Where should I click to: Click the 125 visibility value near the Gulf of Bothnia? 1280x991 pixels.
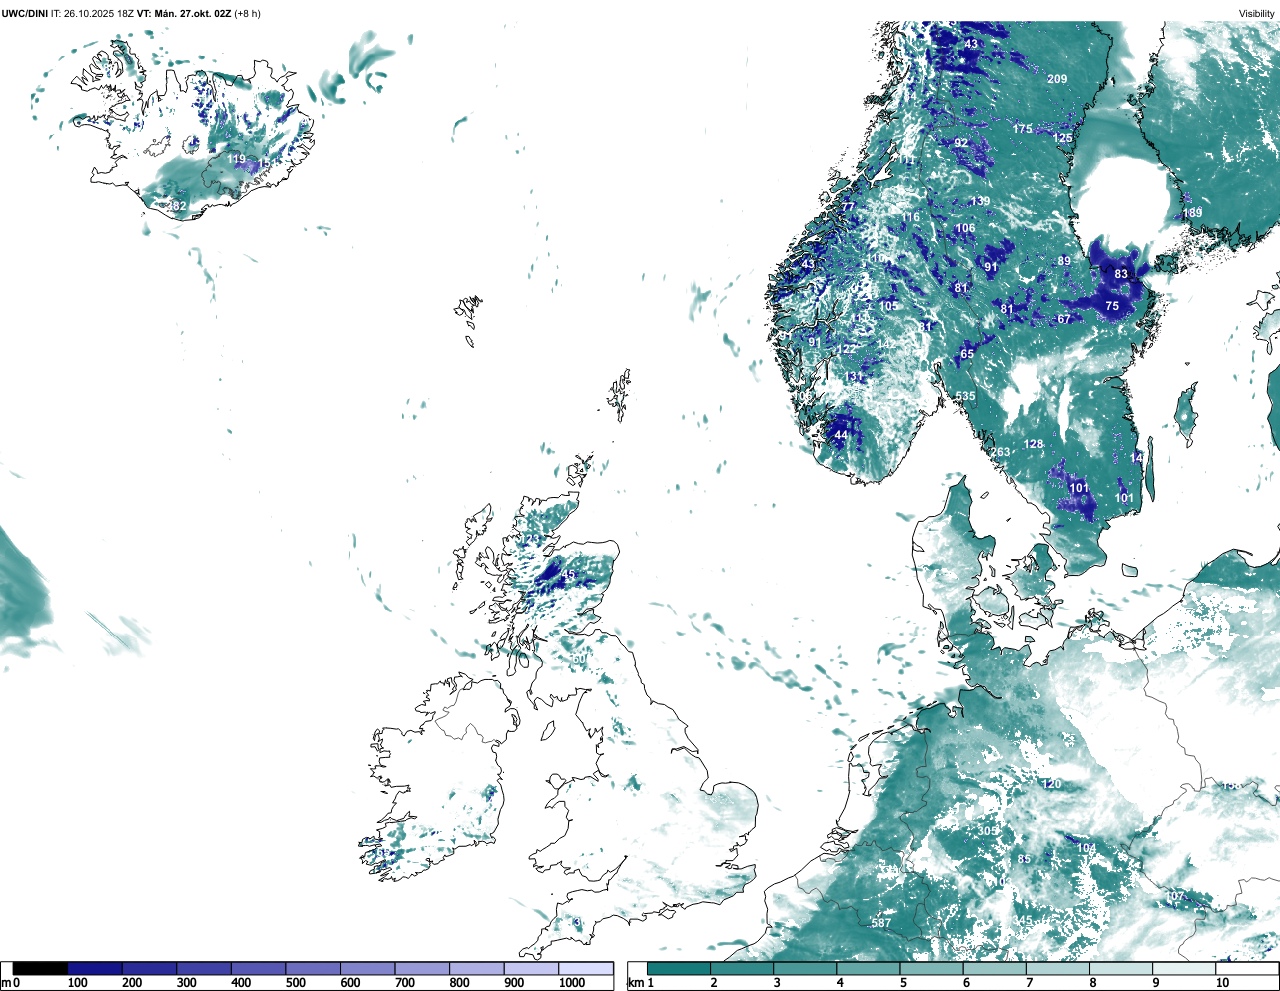[1062, 138]
